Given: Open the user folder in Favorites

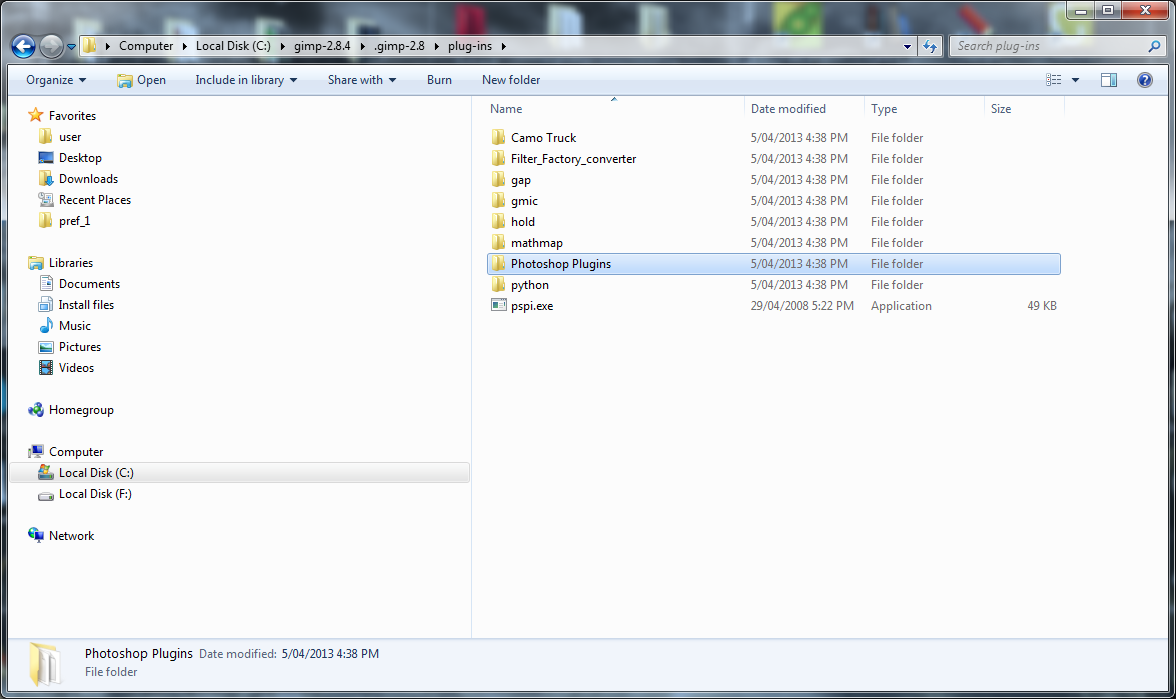Looking at the screenshot, I should click(70, 136).
